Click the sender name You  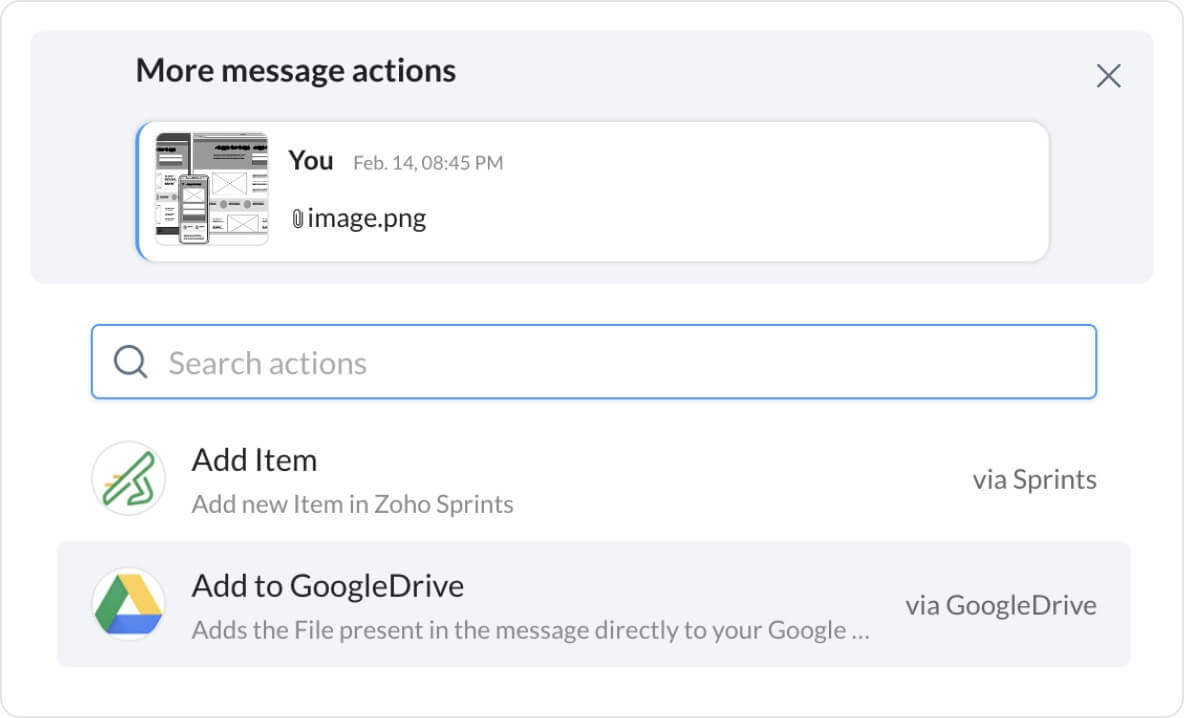click(x=311, y=160)
